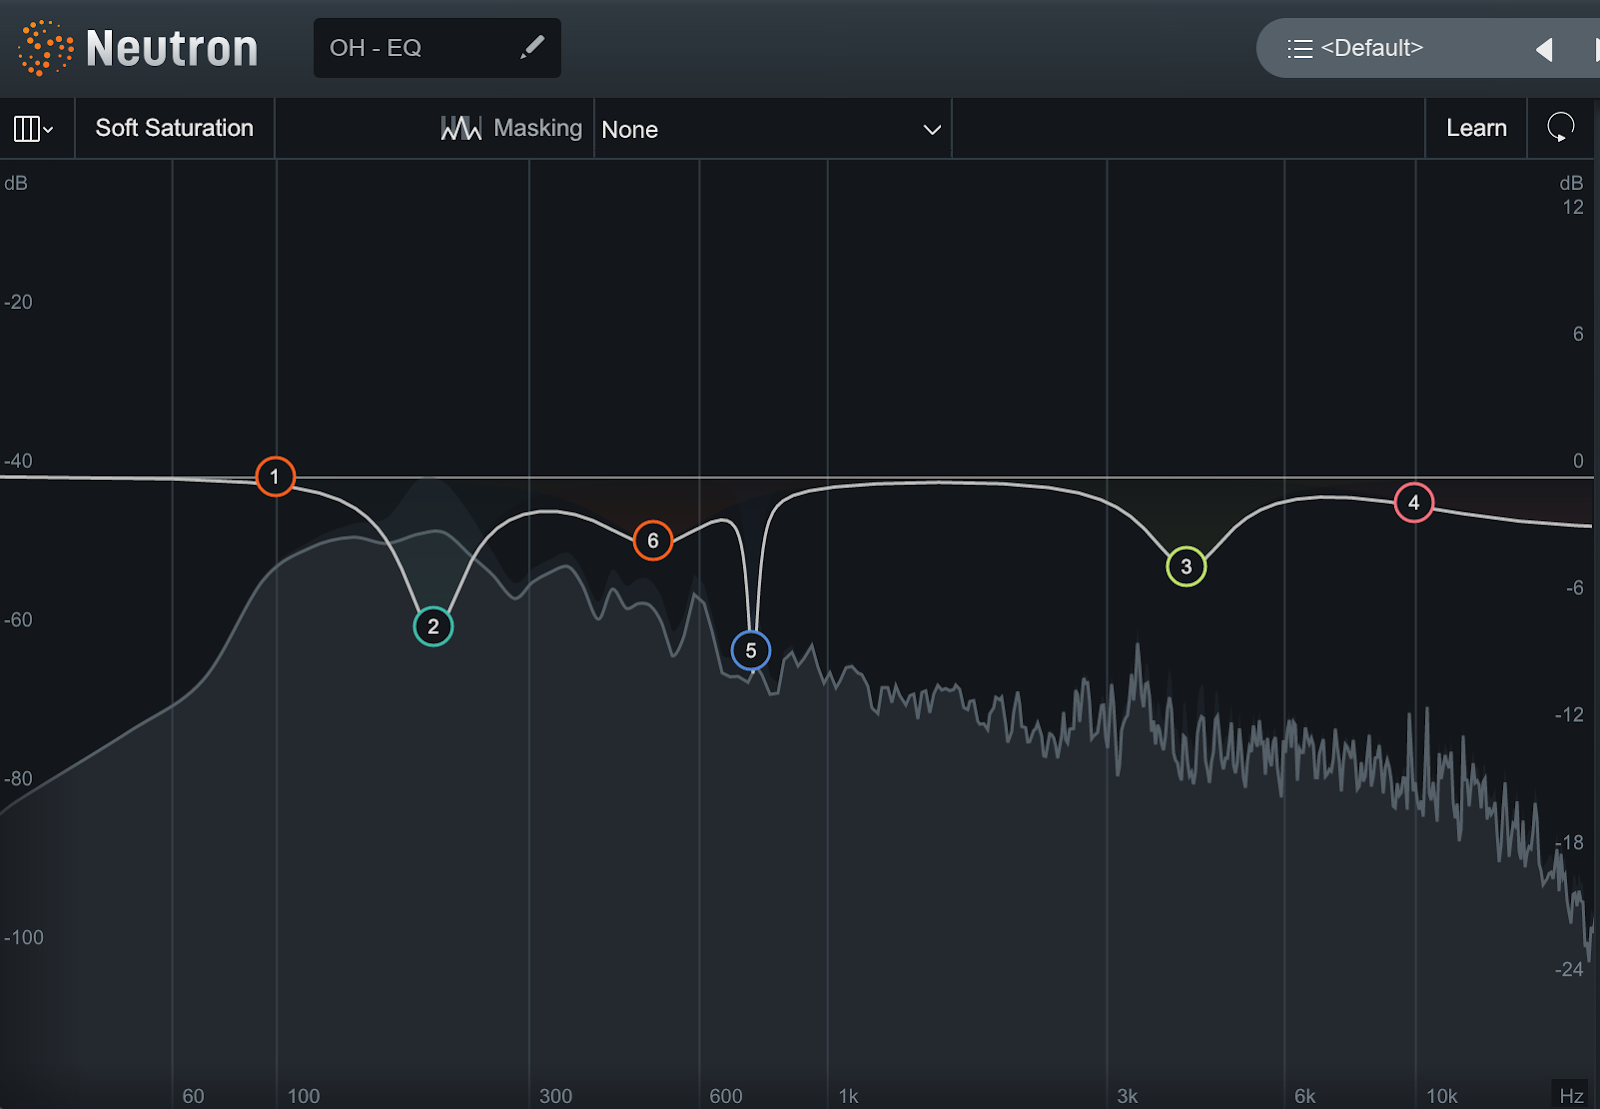Viewport: 1600px width, 1109px height.
Task: Click the Learn button
Action: tap(1476, 128)
